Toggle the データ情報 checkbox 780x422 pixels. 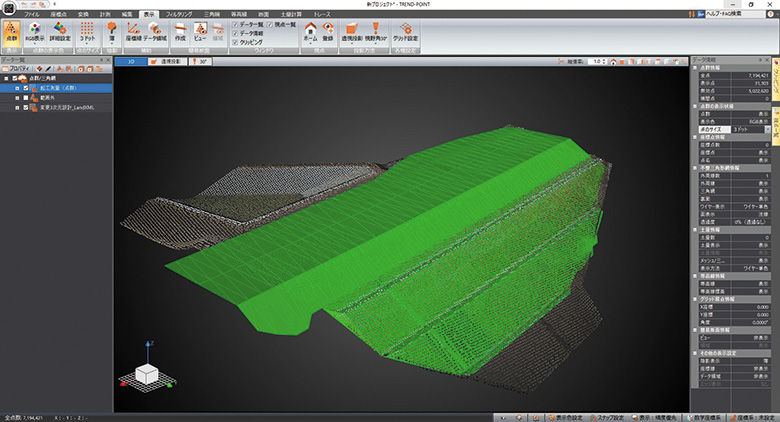coord(235,33)
